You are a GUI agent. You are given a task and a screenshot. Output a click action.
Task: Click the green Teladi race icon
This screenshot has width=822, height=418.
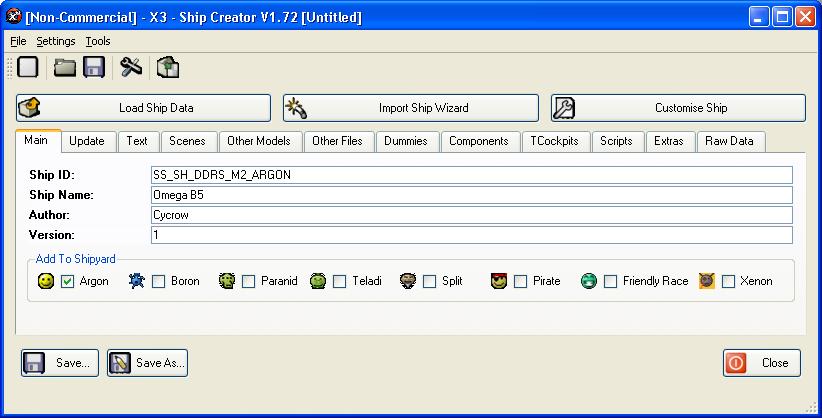coord(318,281)
